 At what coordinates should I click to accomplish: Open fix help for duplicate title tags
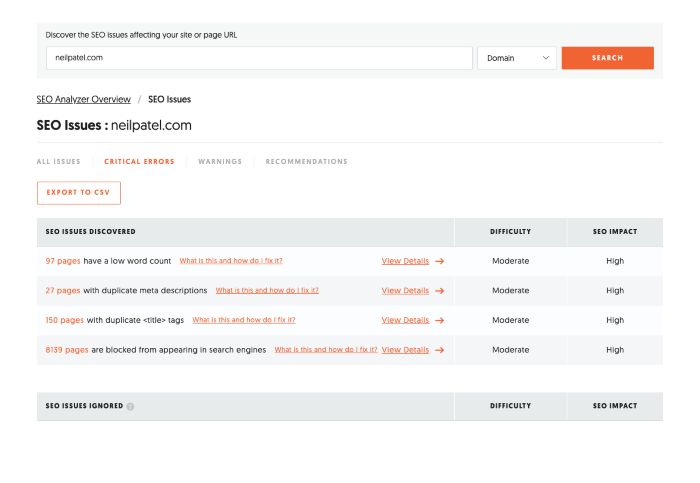pyautogui.click(x=244, y=320)
